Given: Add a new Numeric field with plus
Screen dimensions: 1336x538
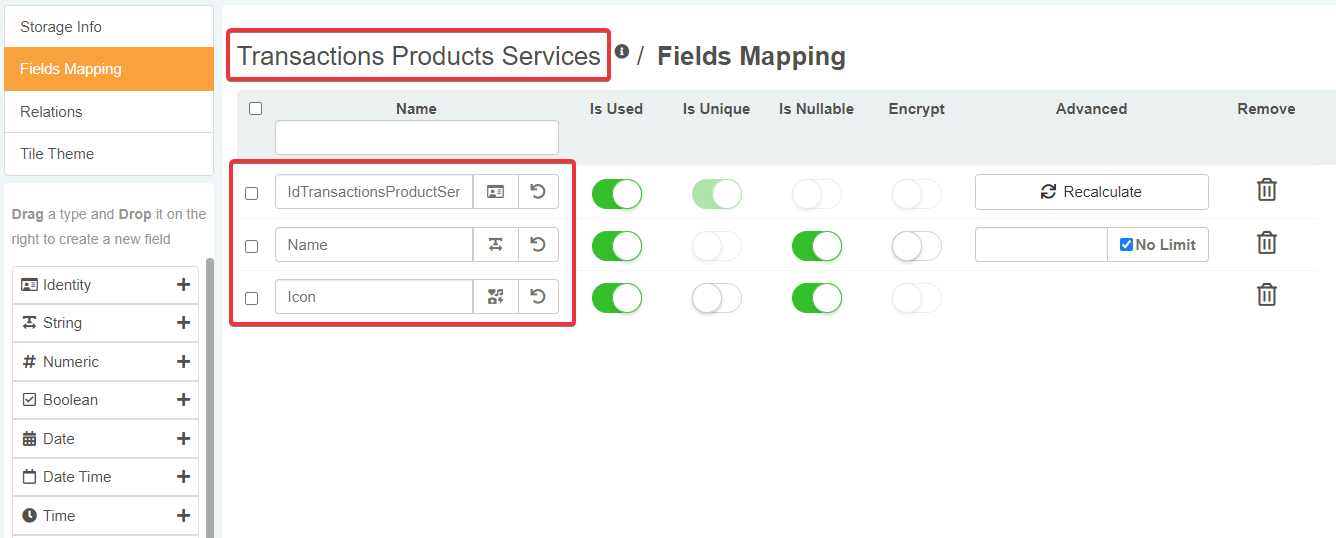Looking at the screenshot, I should point(183,362).
